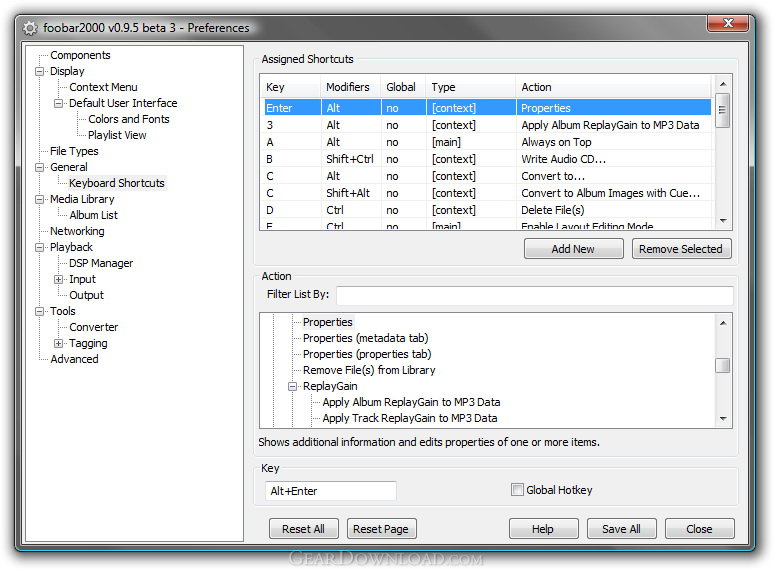
Task: Click the Action column header
Action: (614, 87)
